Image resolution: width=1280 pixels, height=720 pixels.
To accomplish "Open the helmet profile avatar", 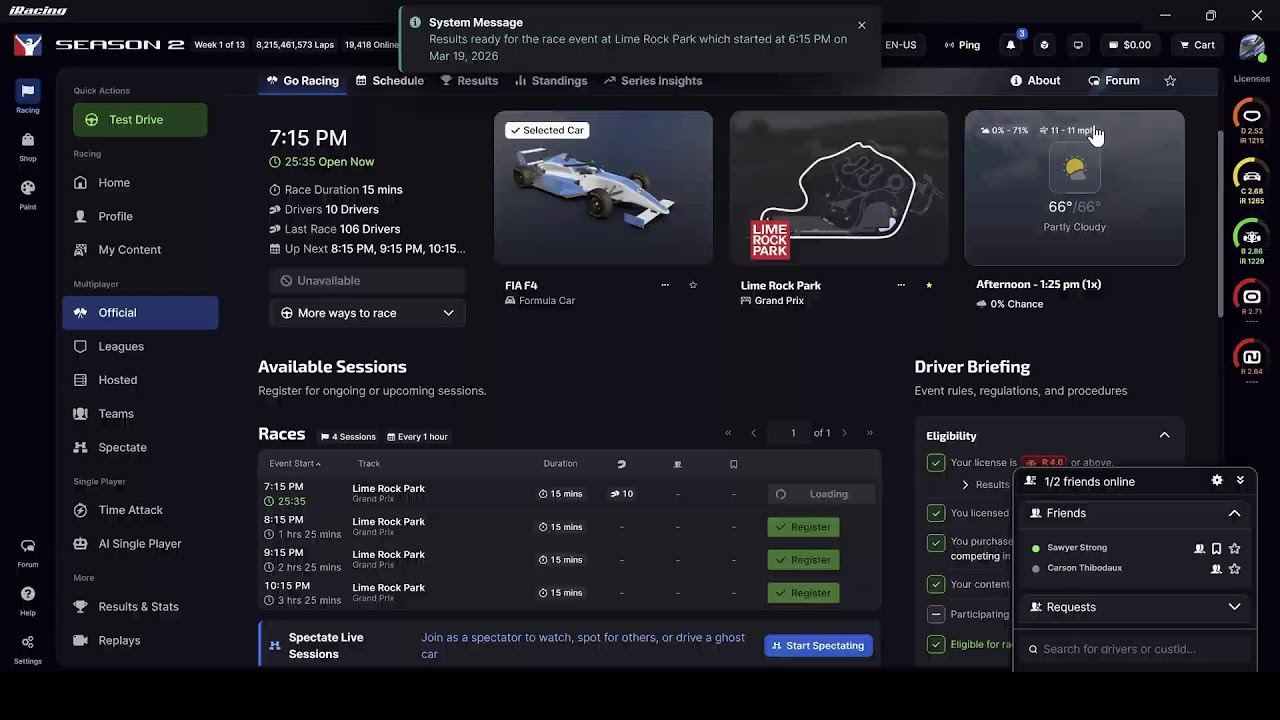I will [x=1252, y=47].
